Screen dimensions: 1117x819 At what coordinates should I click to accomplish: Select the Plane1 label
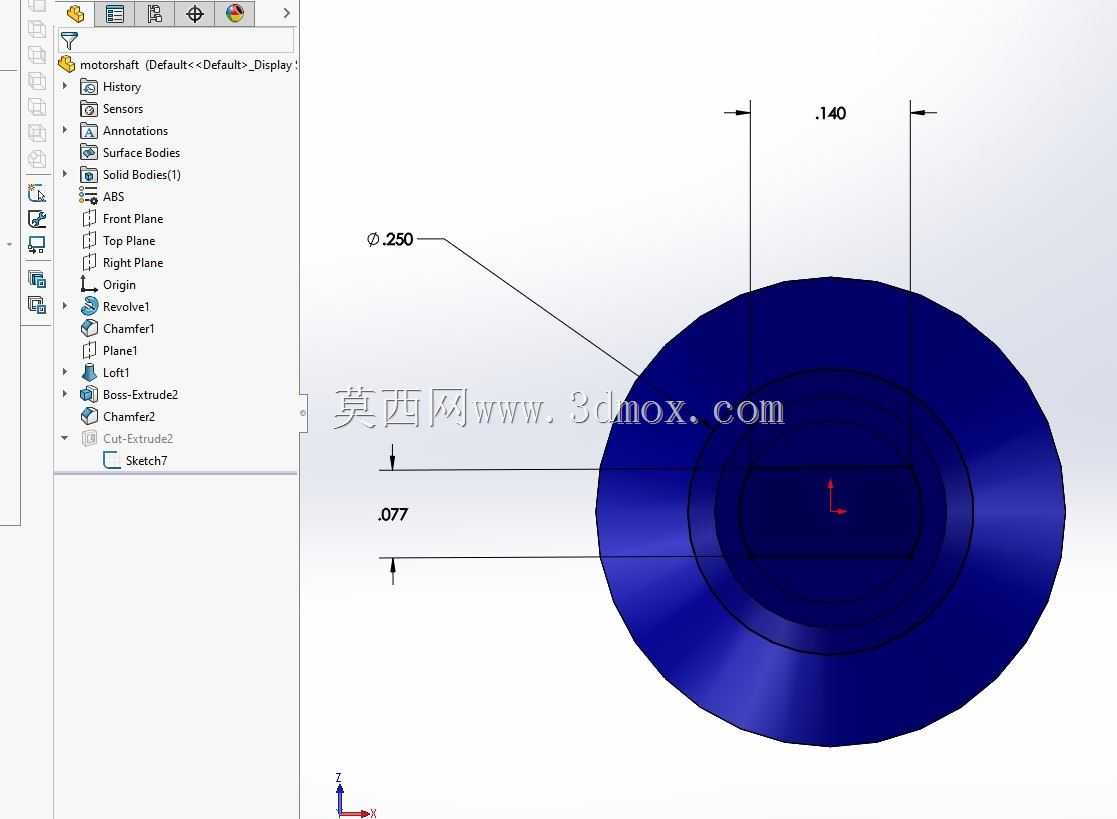coord(120,350)
